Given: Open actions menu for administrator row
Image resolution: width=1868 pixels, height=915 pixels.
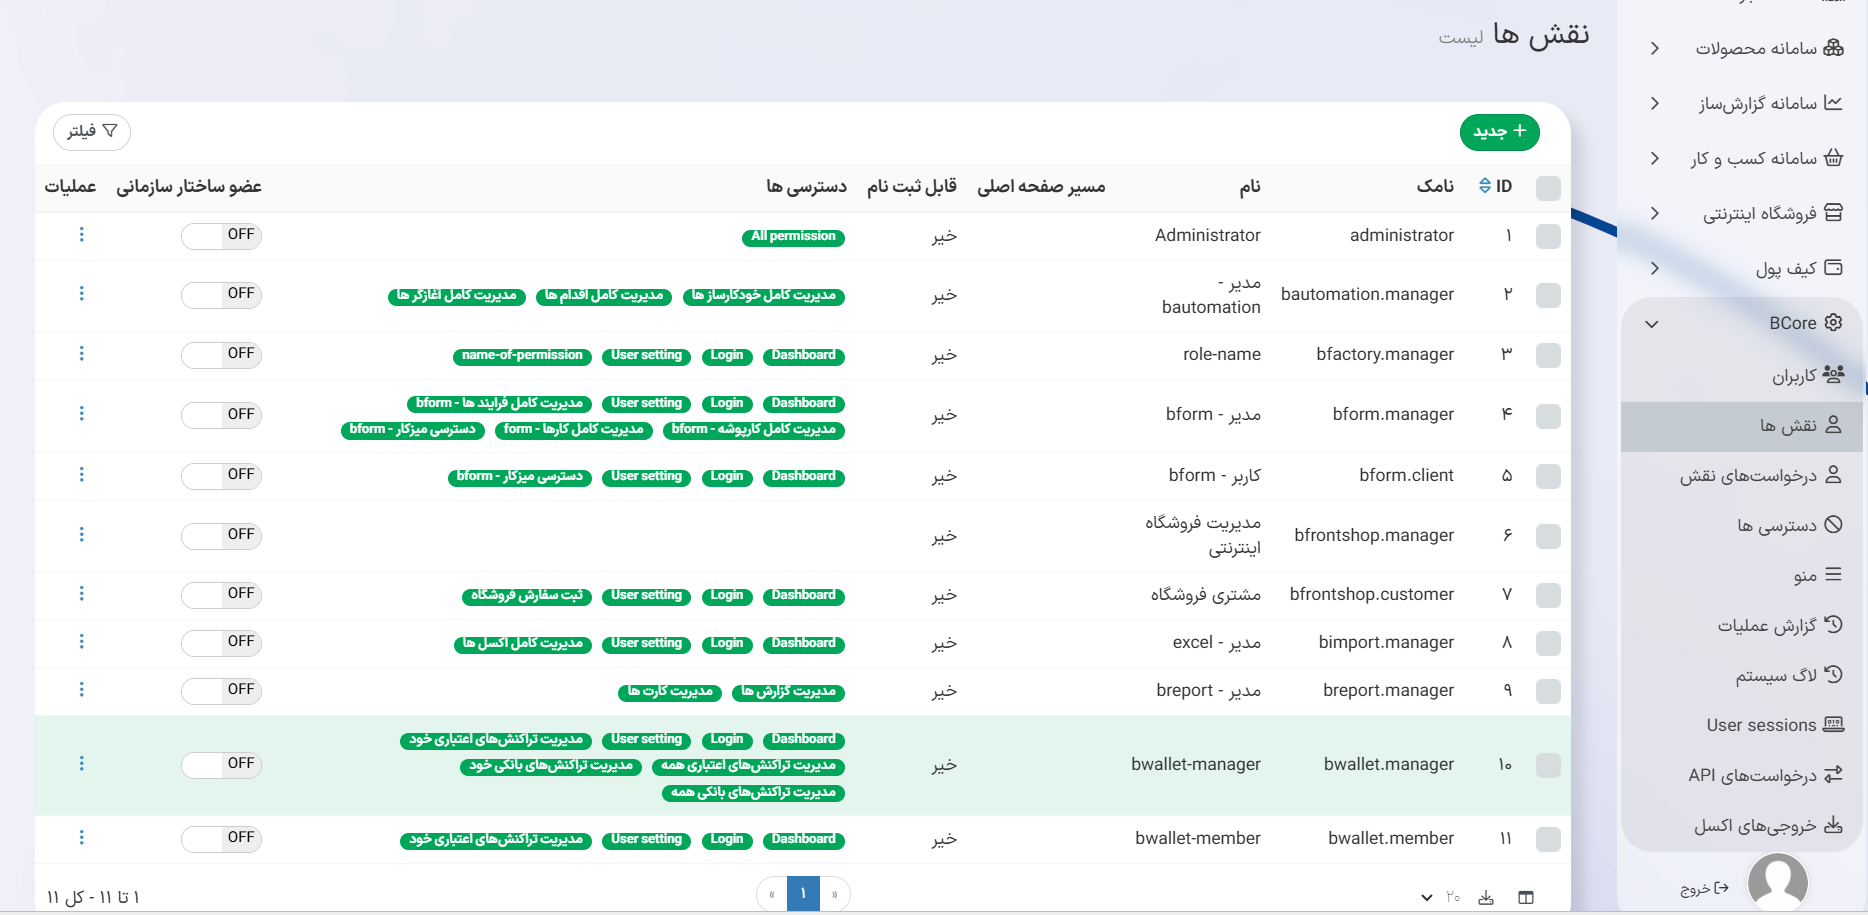Looking at the screenshot, I should (x=82, y=234).
